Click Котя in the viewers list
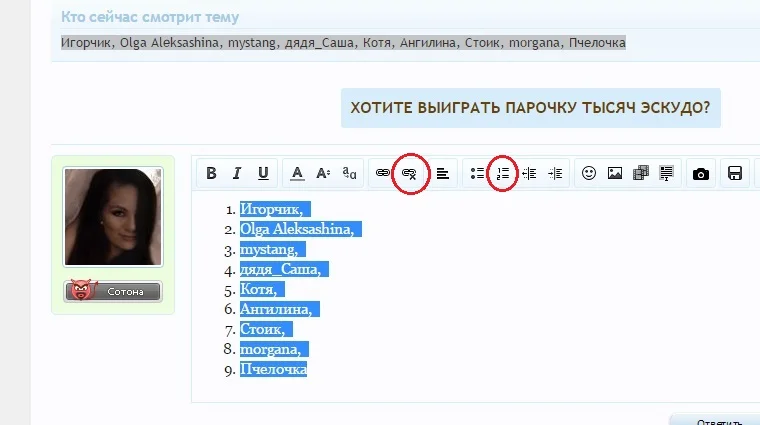The width and height of the screenshot is (760, 425). coord(377,43)
